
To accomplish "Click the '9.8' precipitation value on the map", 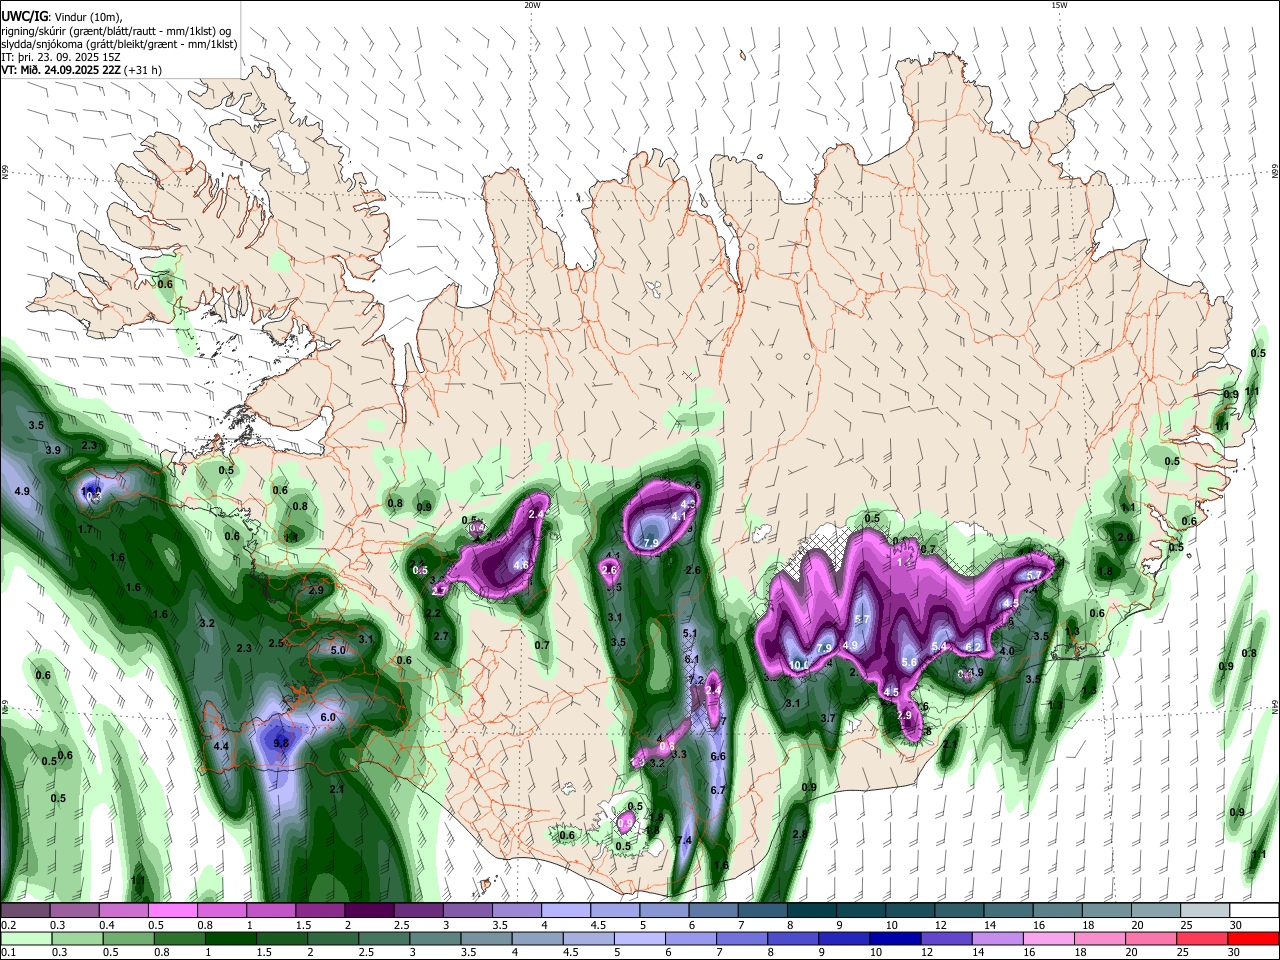I will pos(281,743).
